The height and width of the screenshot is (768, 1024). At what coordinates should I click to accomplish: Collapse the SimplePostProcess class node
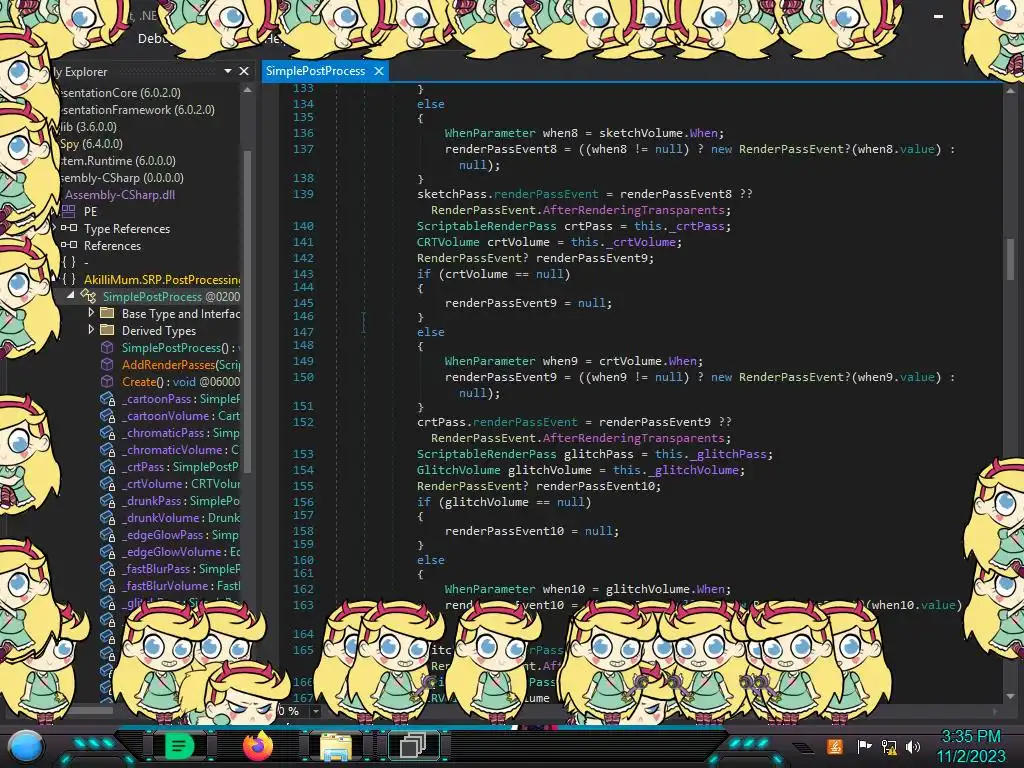[x=71, y=295]
